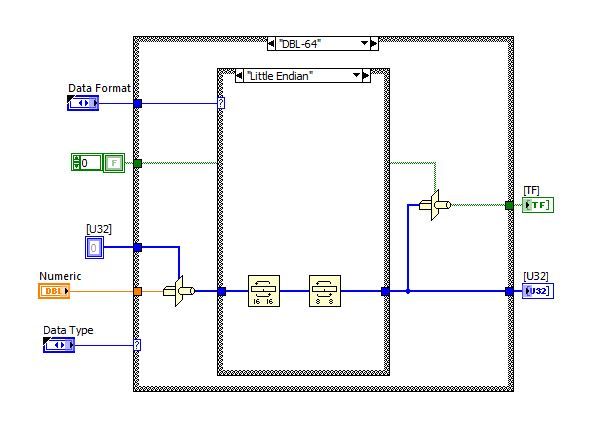Go to previous case of Little Endian structure
Image resolution: width=593 pixels, height=441 pixels.
239,76
